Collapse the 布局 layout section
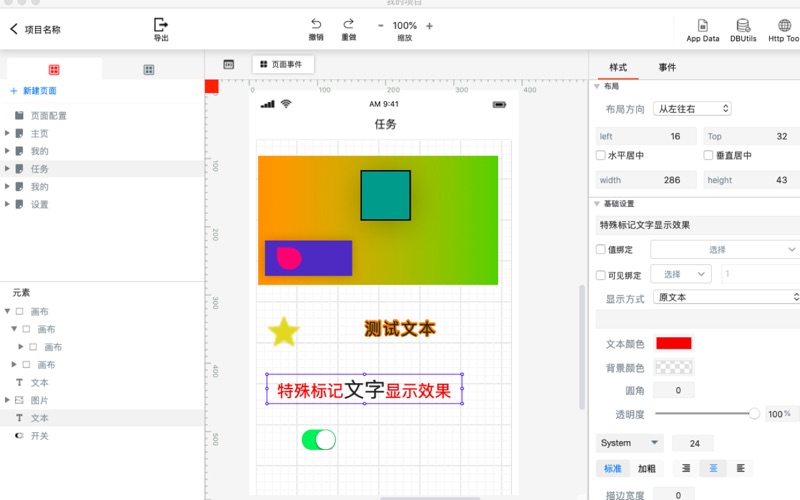 597,86
